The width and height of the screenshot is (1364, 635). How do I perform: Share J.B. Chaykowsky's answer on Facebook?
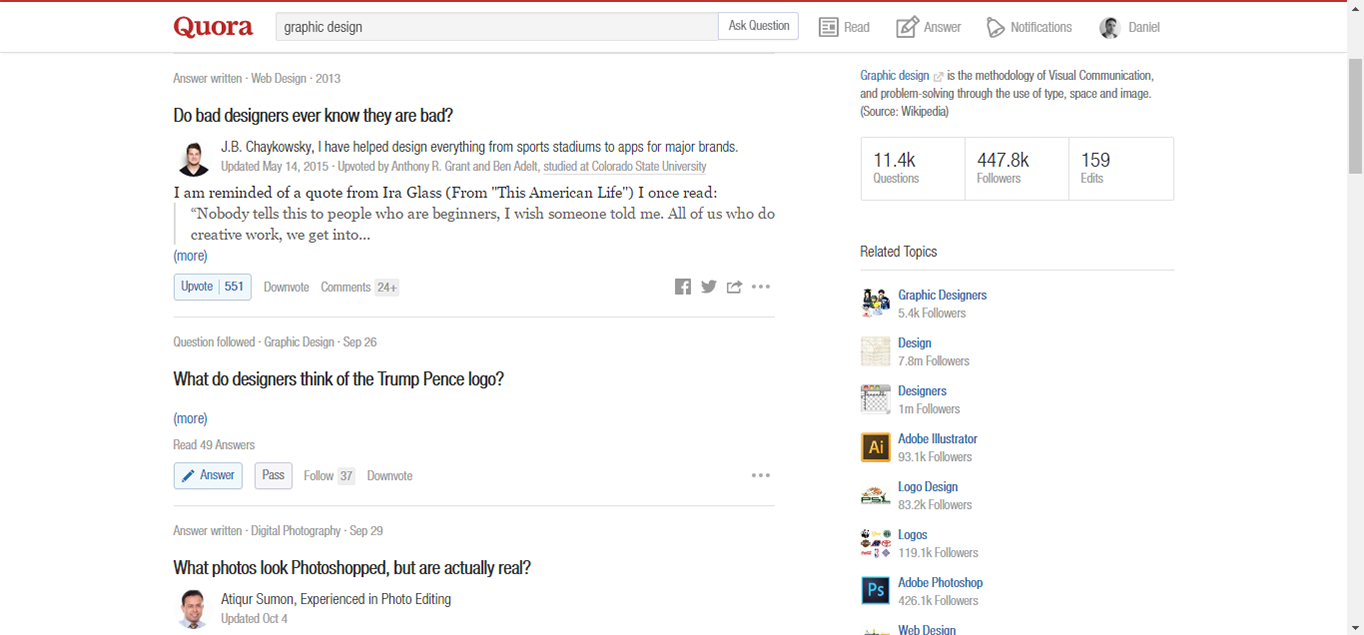pyautogui.click(x=683, y=287)
